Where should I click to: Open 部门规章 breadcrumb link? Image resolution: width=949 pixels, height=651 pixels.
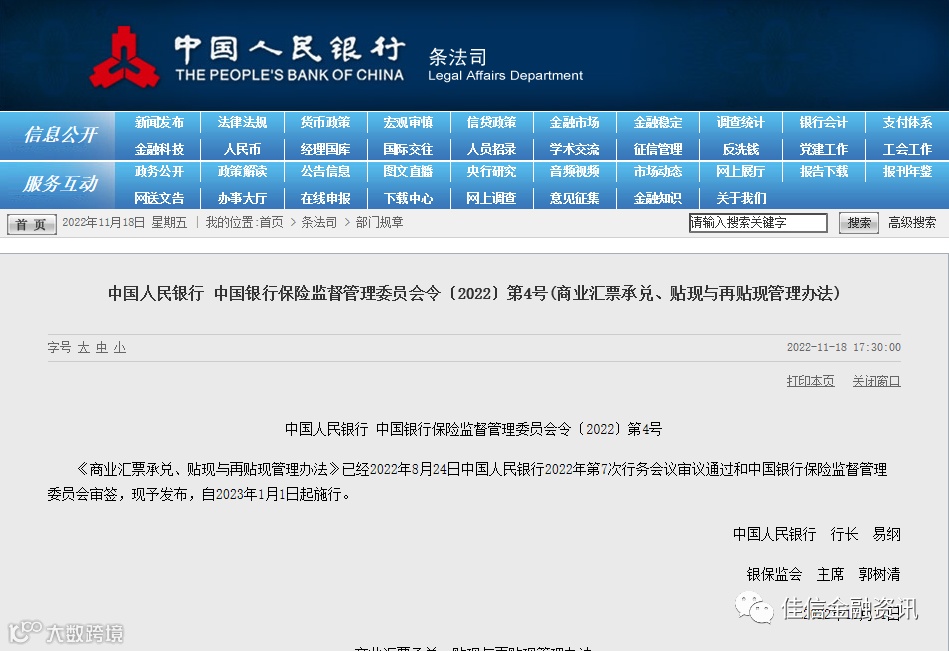pyautogui.click(x=379, y=223)
